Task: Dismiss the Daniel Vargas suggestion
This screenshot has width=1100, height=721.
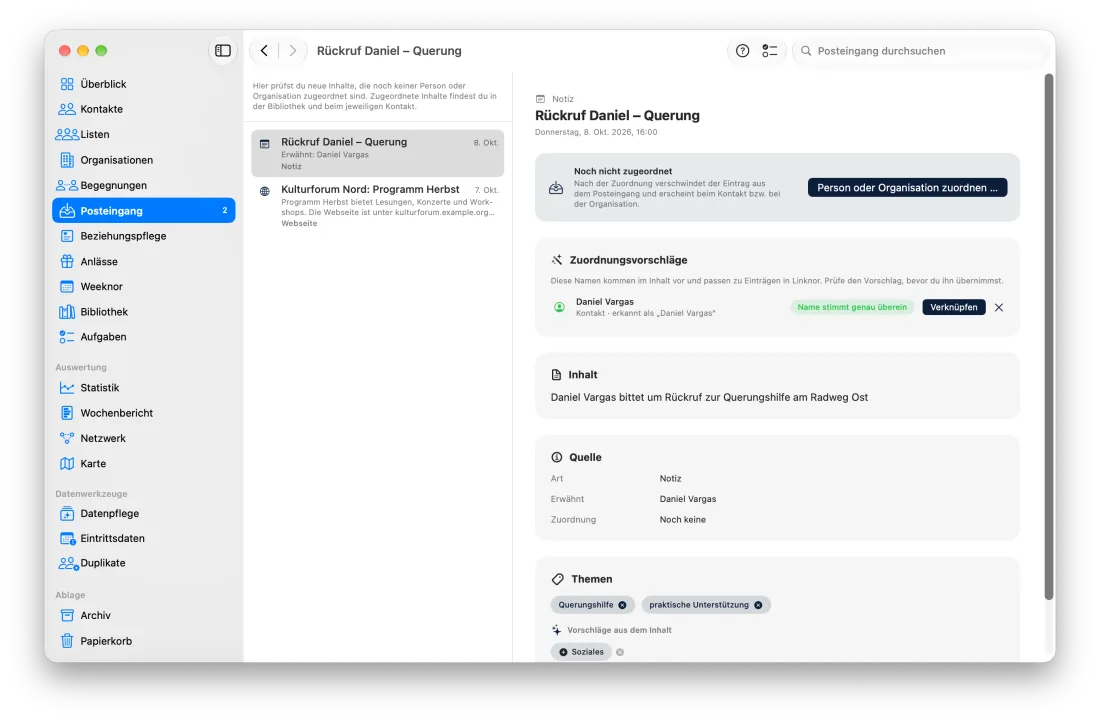Action: (999, 307)
